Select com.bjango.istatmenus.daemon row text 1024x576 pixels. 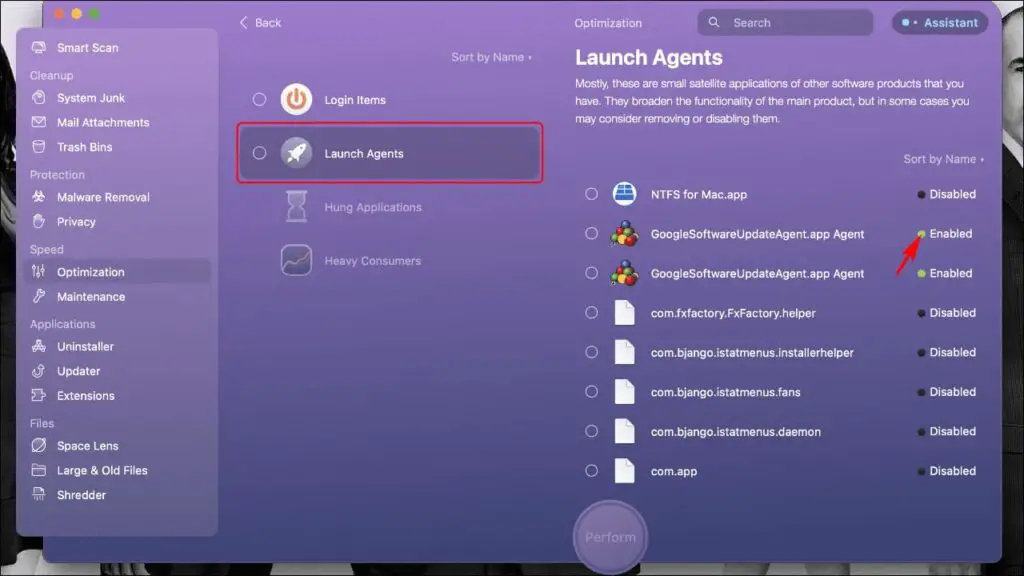(x=735, y=432)
